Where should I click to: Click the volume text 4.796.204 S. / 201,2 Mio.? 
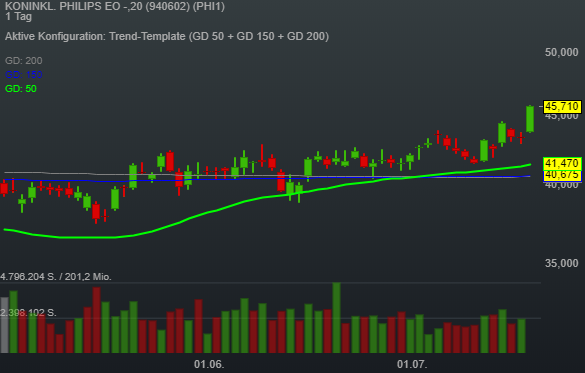[56, 277]
